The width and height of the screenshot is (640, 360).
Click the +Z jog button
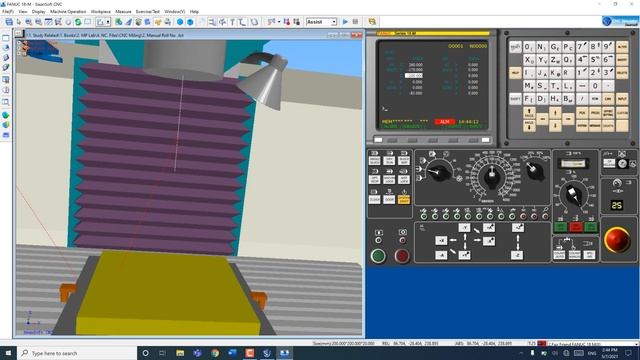(518, 227)
